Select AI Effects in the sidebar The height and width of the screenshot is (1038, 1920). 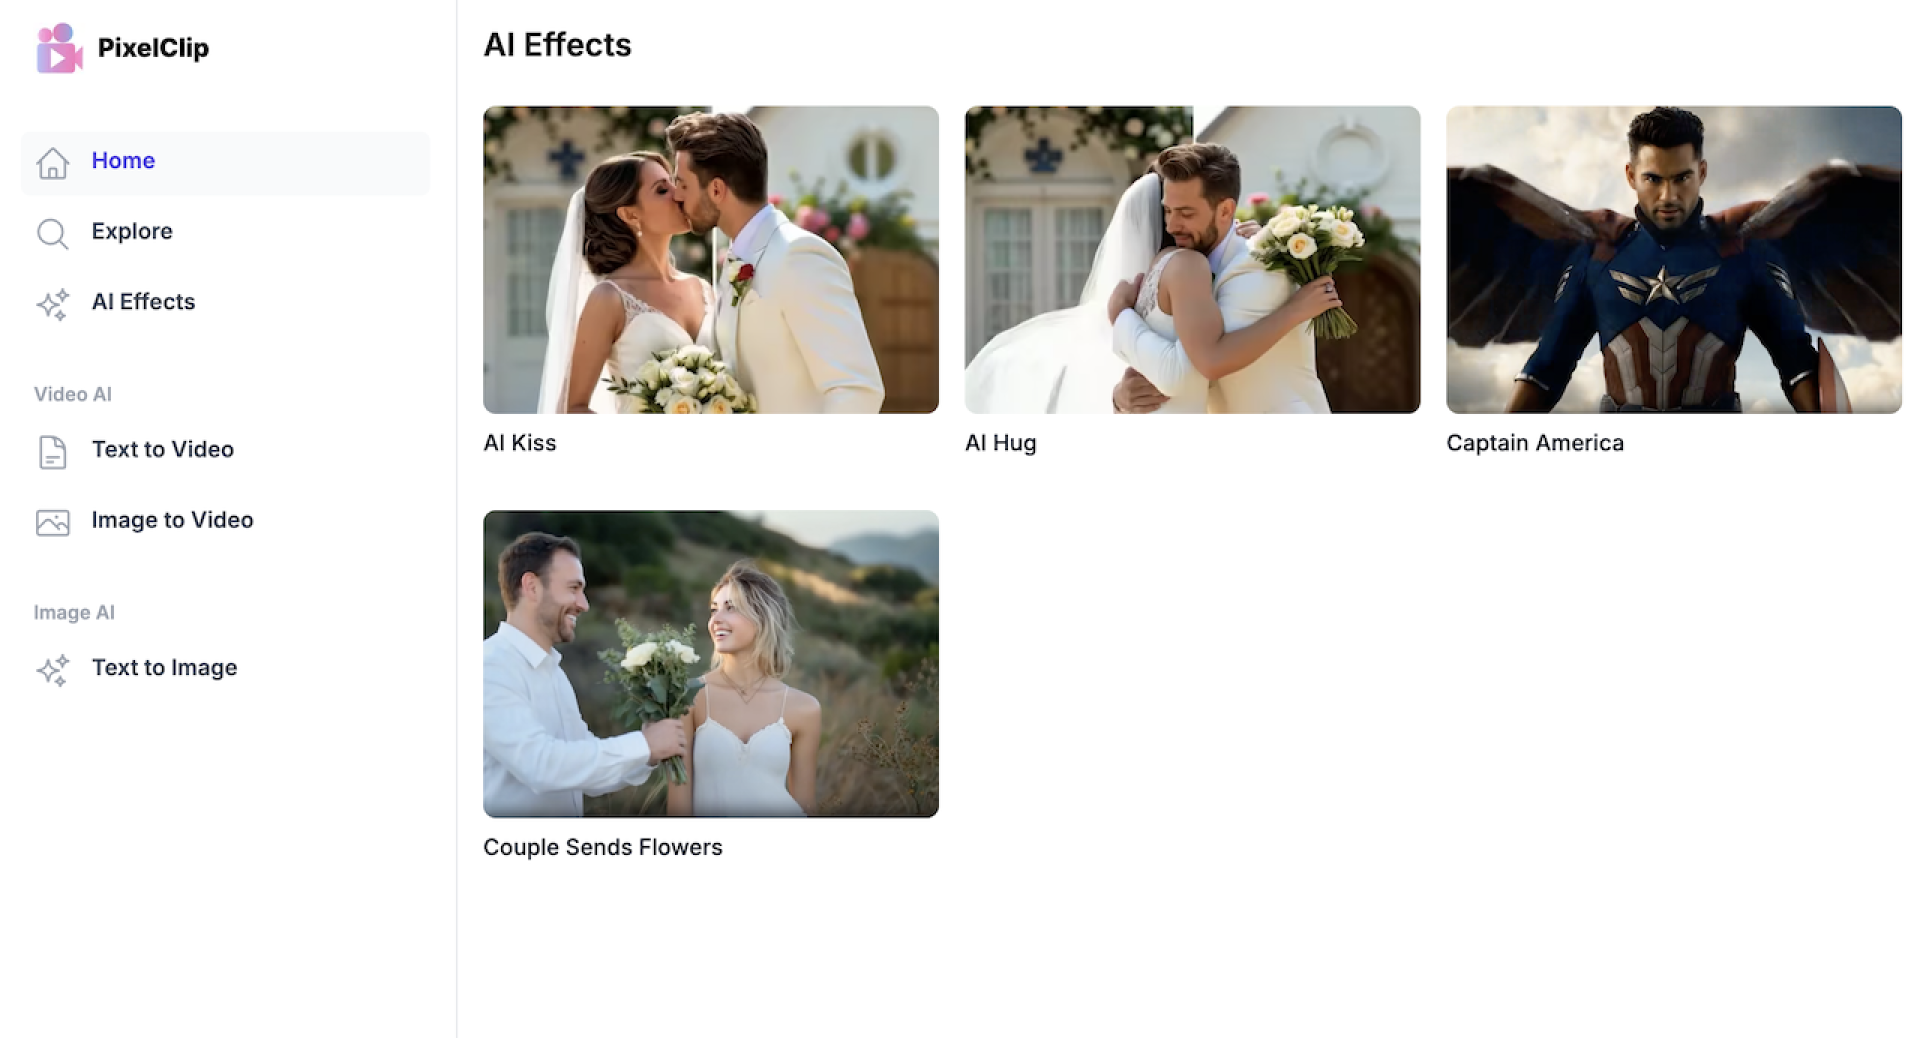[226, 303]
